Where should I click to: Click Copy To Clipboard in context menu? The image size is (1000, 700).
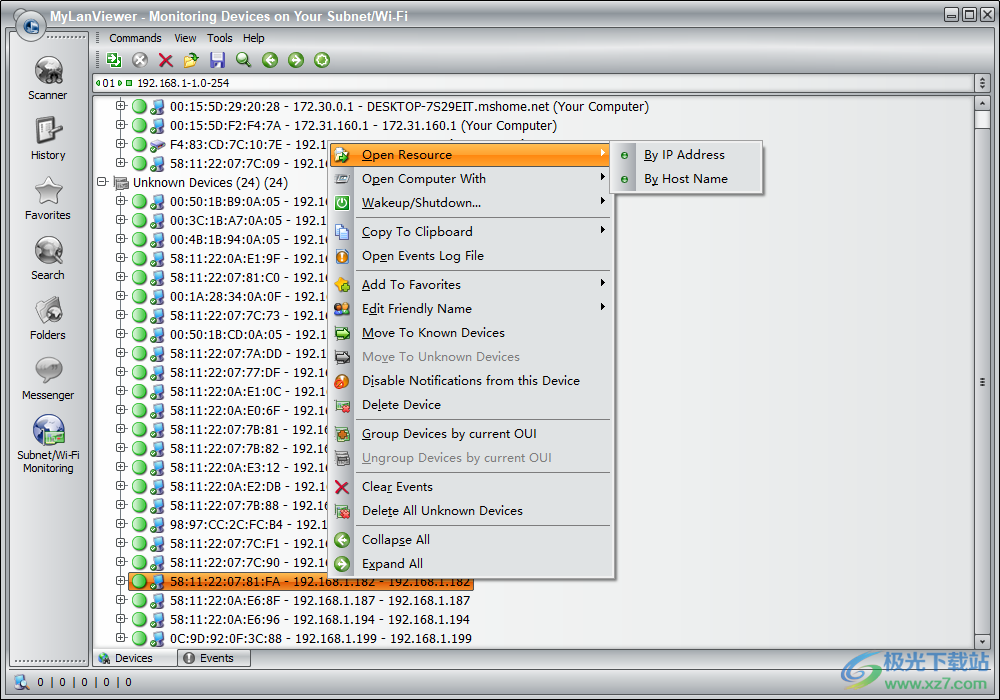[417, 232]
